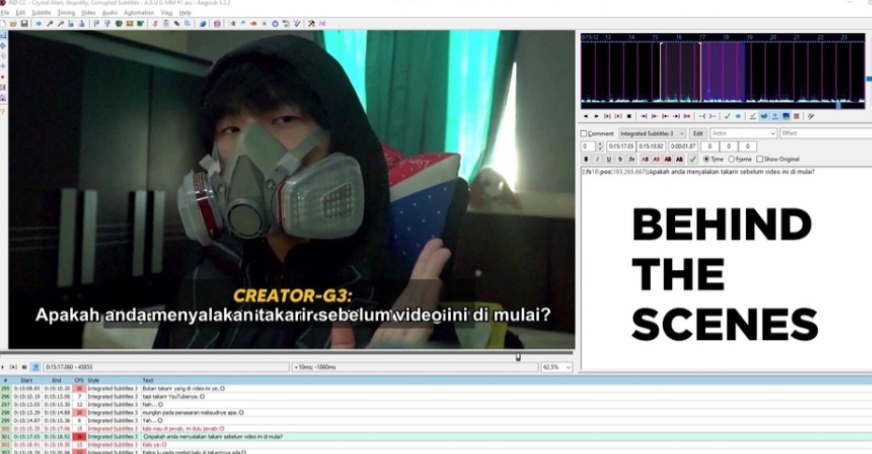Image resolution: width=872 pixels, height=454 pixels.
Task: Open the Edit menu
Action: 21,12
